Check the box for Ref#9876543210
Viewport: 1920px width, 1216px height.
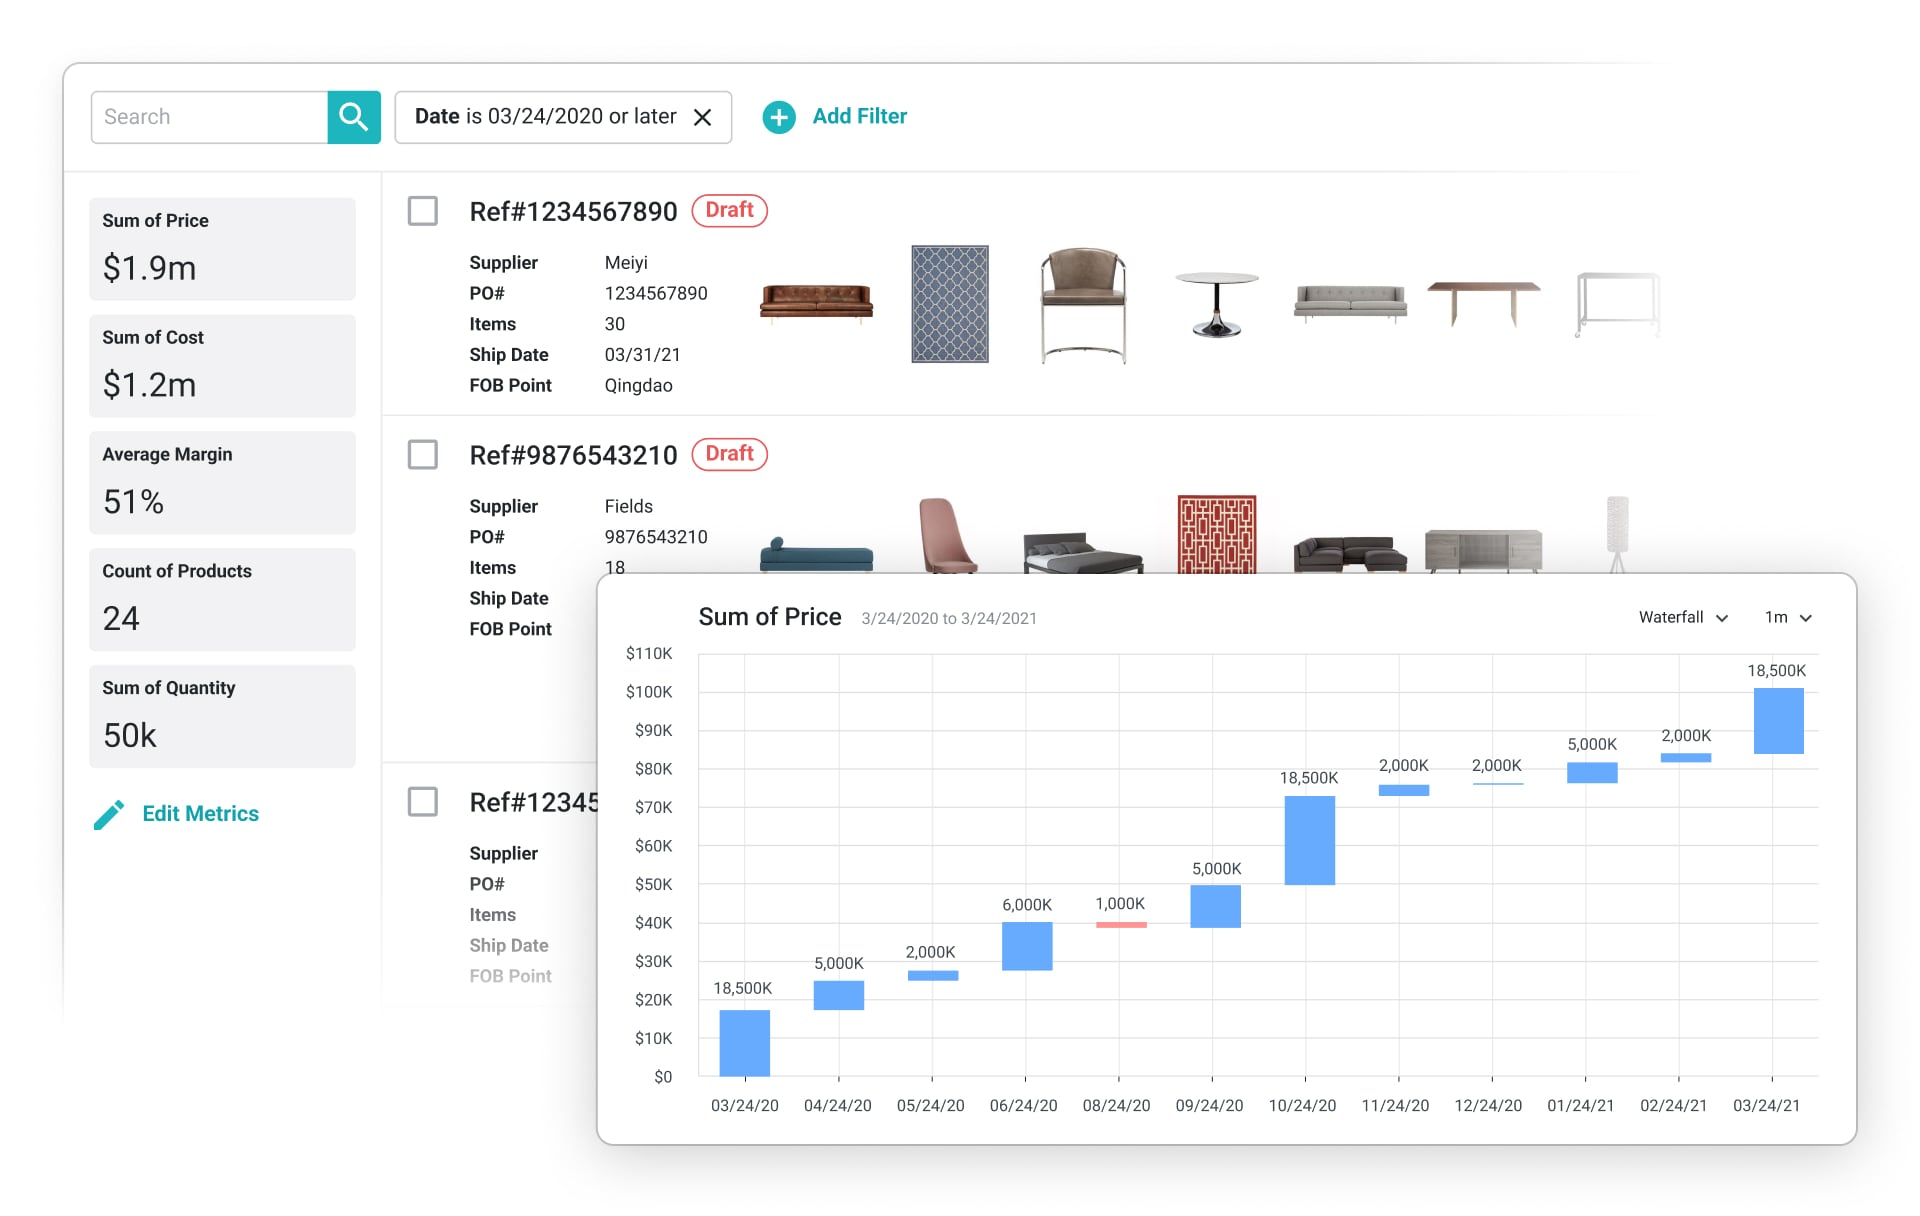click(423, 455)
